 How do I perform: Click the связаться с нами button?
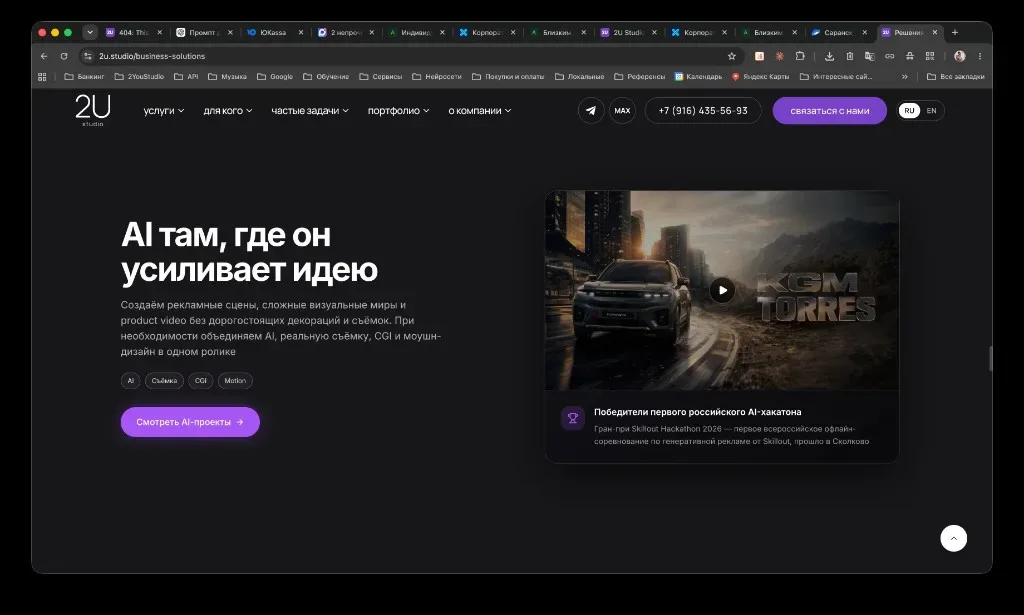click(x=829, y=111)
